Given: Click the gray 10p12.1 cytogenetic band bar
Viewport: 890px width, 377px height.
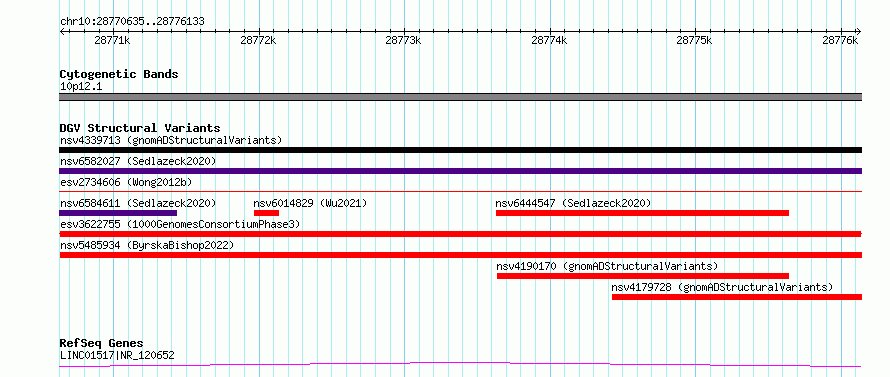Looking at the screenshot, I should pos(460,97).
